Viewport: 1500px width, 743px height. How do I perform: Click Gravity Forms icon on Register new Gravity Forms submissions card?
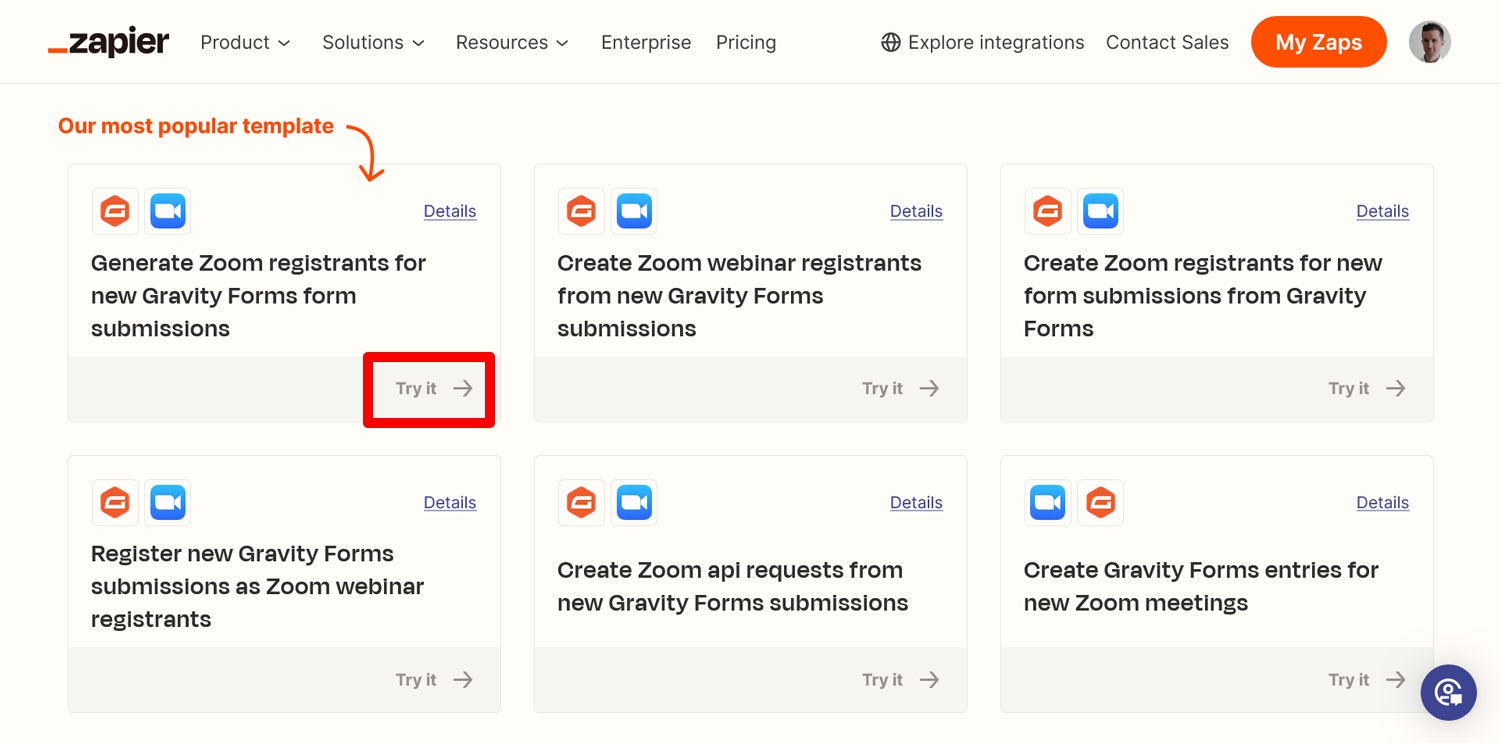pos(115,502)
